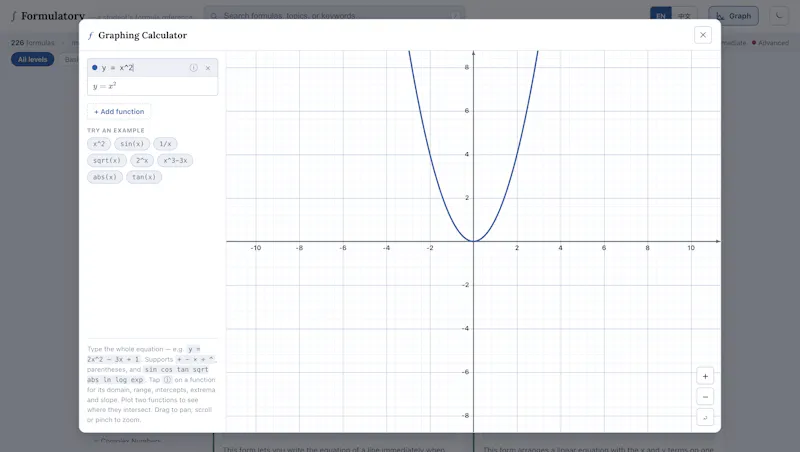Zoom in on the graph

pyautogui.click(x=705, y=376)
